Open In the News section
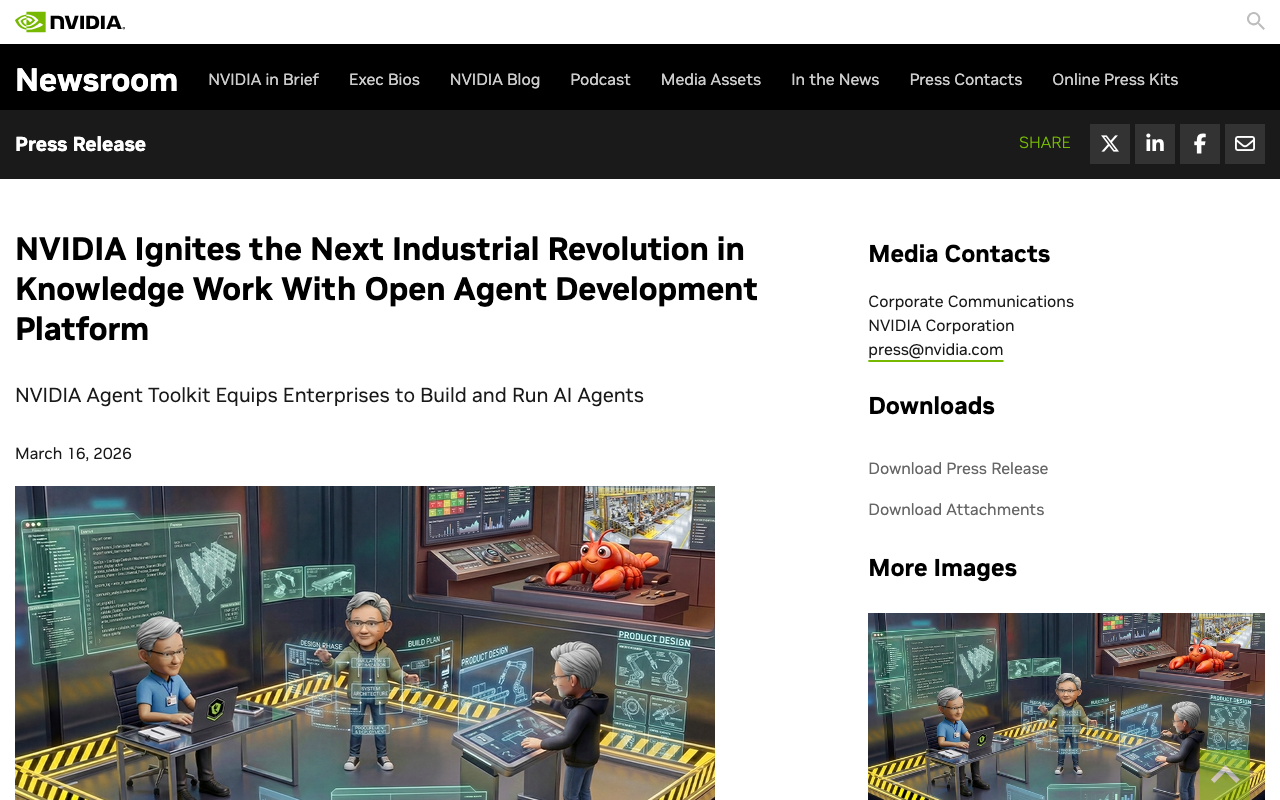 (835, 79)
